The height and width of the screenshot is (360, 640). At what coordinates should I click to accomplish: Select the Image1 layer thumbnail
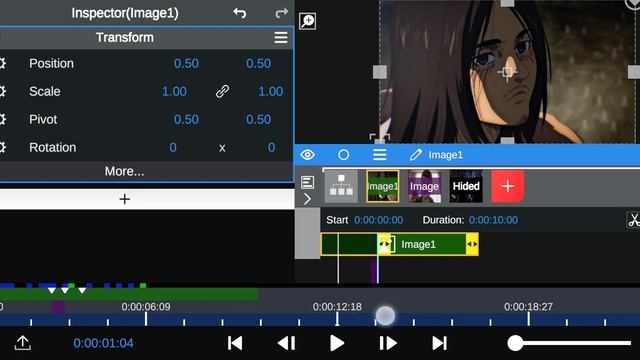click(x=382, y=187)
